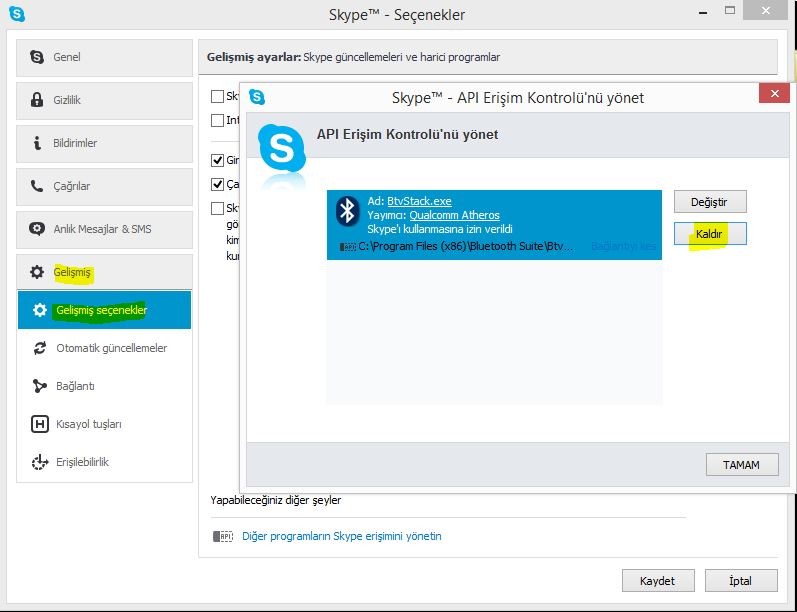The width and height of the screenshot is (797, 612).
Task: Click the Kaydet button
Action: pos(658,580)
